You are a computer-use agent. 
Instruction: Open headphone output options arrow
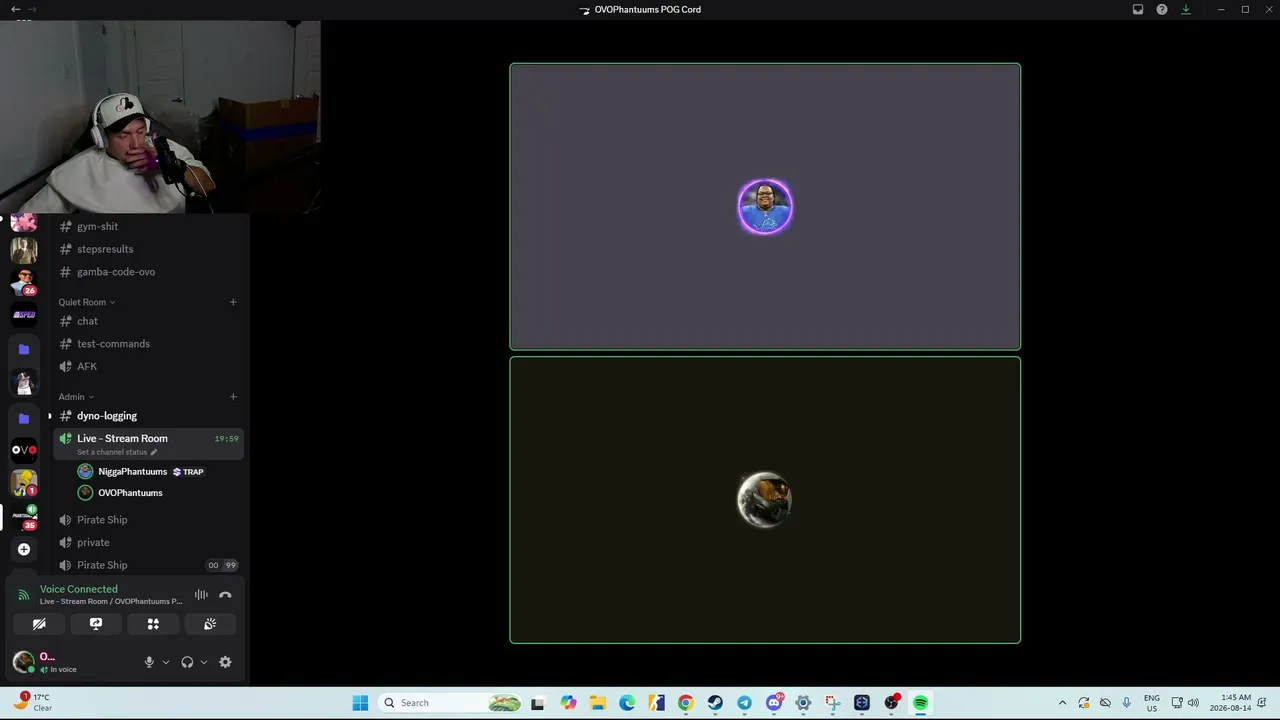(x=204, y=662)
